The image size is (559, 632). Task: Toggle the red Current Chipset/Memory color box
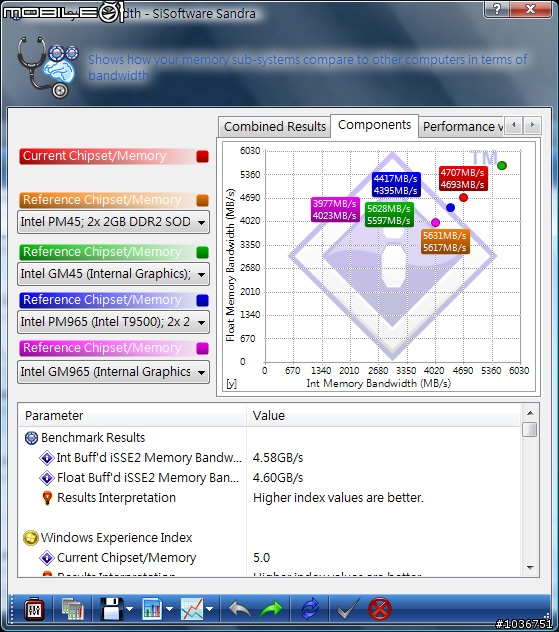(x=202, y=156)
